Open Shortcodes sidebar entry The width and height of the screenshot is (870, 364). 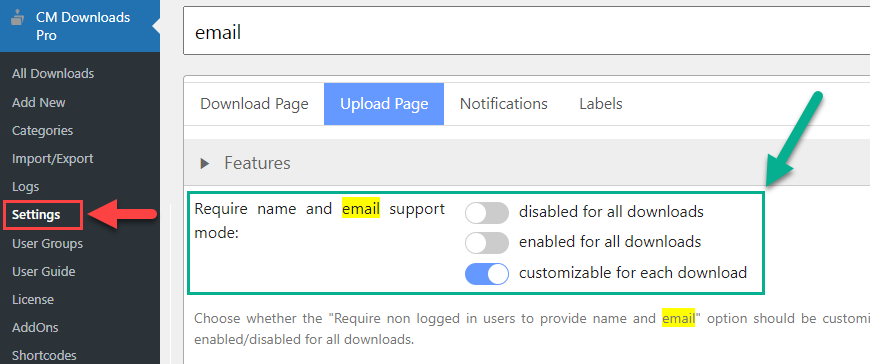tap(44, 356)
